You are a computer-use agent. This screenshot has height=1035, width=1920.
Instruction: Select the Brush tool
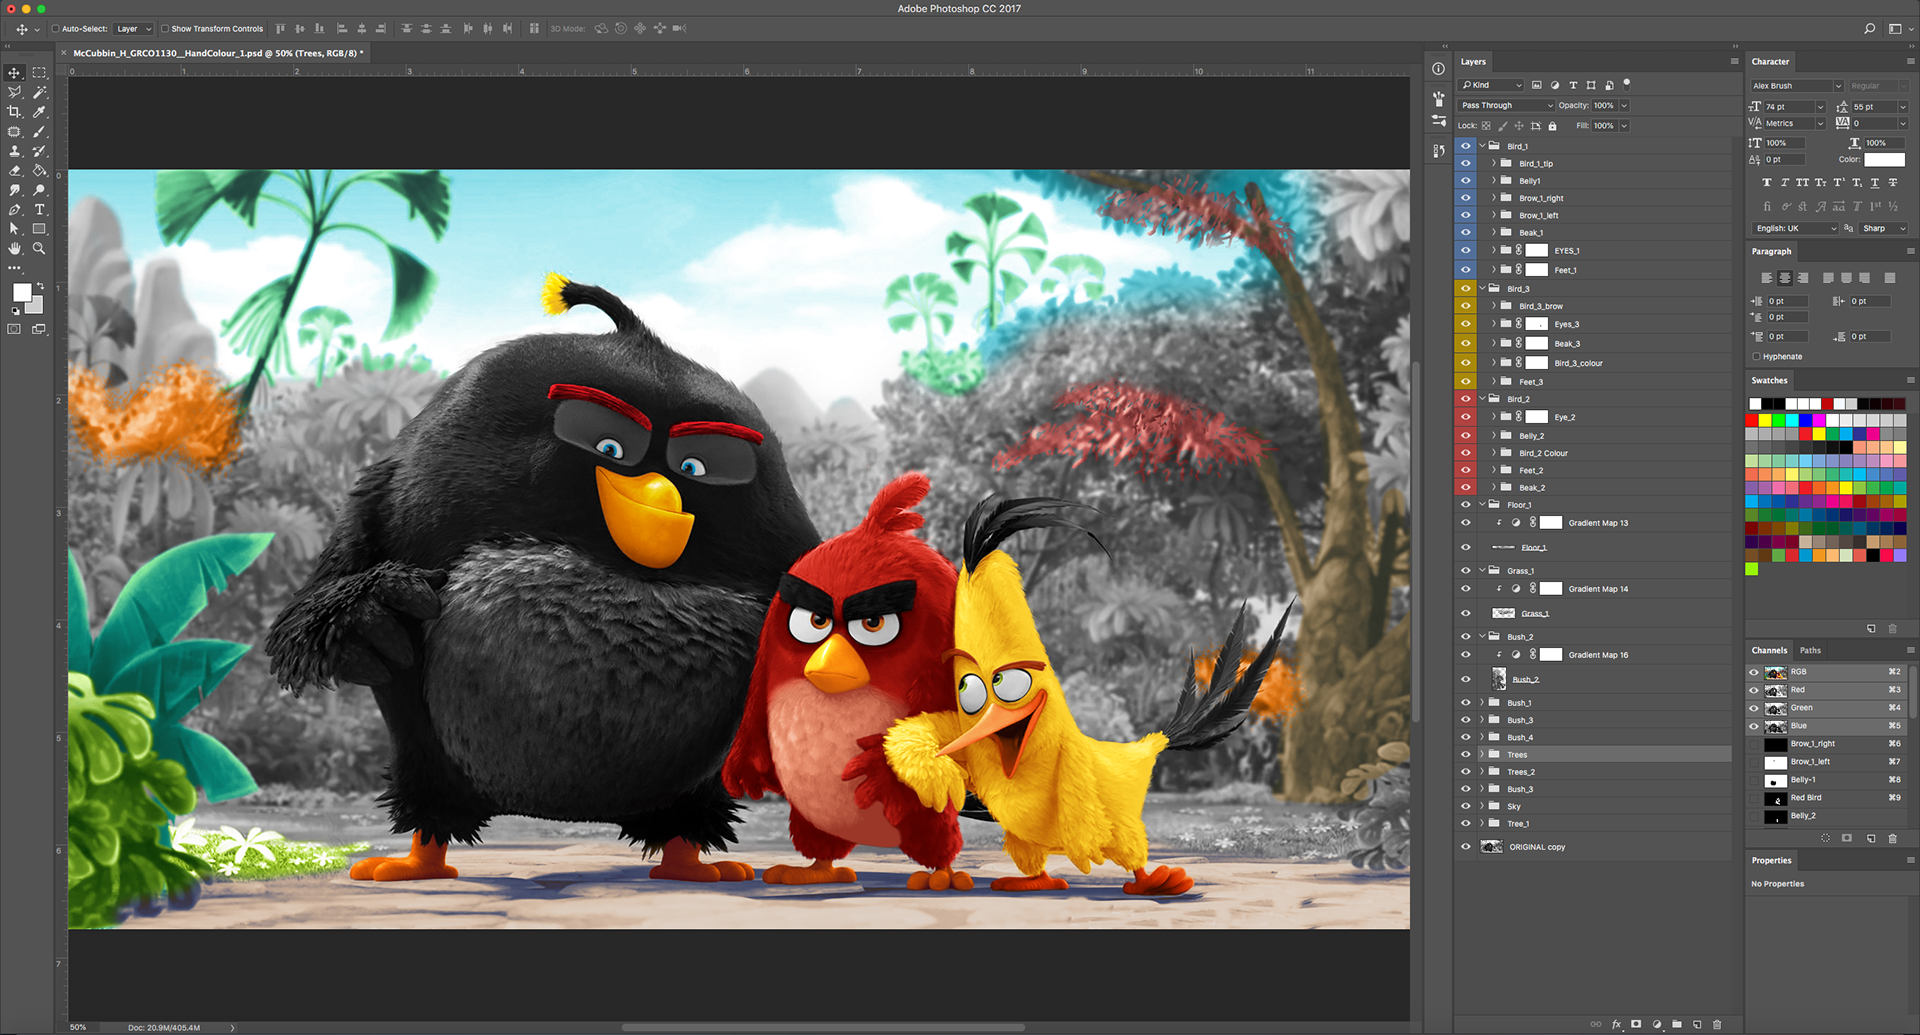tap(39, 132)
